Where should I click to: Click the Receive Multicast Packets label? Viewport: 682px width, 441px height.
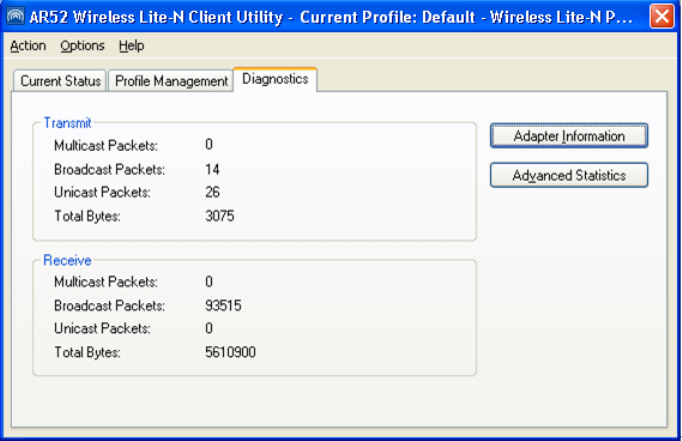(106, 282)
